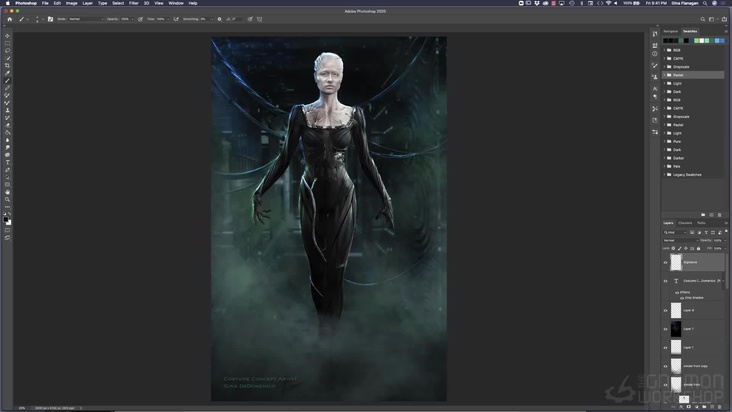Image resolution: width=732 pixels, height=412 pixels.
Task: Open the Opacity dropdown in options bar
Action: coord(132,19)
